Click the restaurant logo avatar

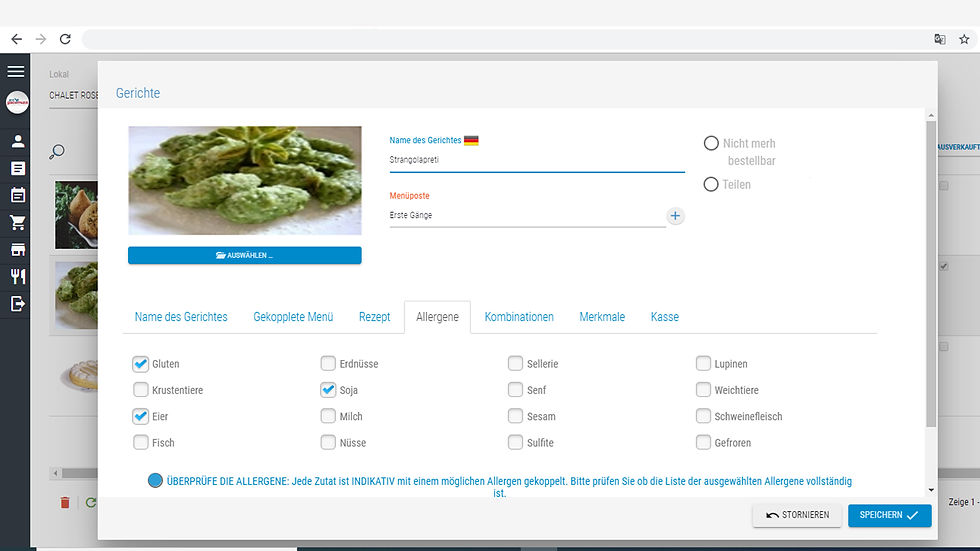(x=17, y=102)
